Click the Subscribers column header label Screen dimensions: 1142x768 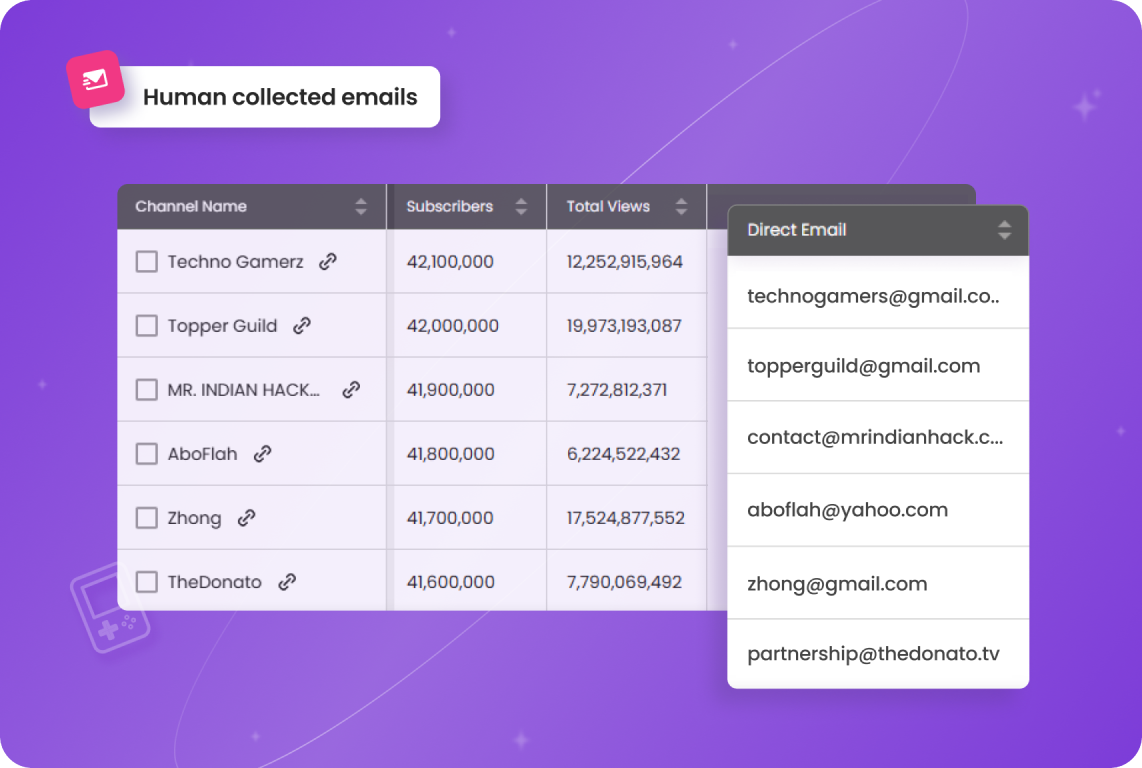[449, 206]
